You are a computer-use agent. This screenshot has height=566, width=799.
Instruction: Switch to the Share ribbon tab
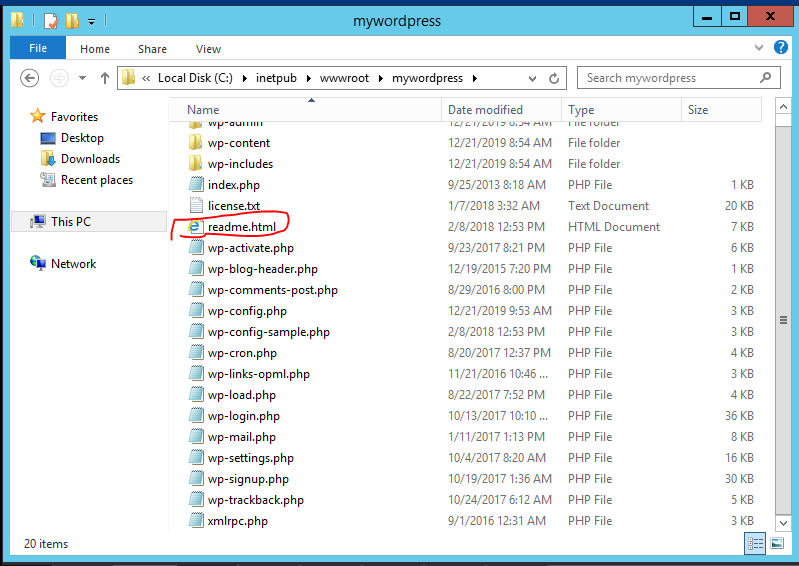[x=152, y=49]
